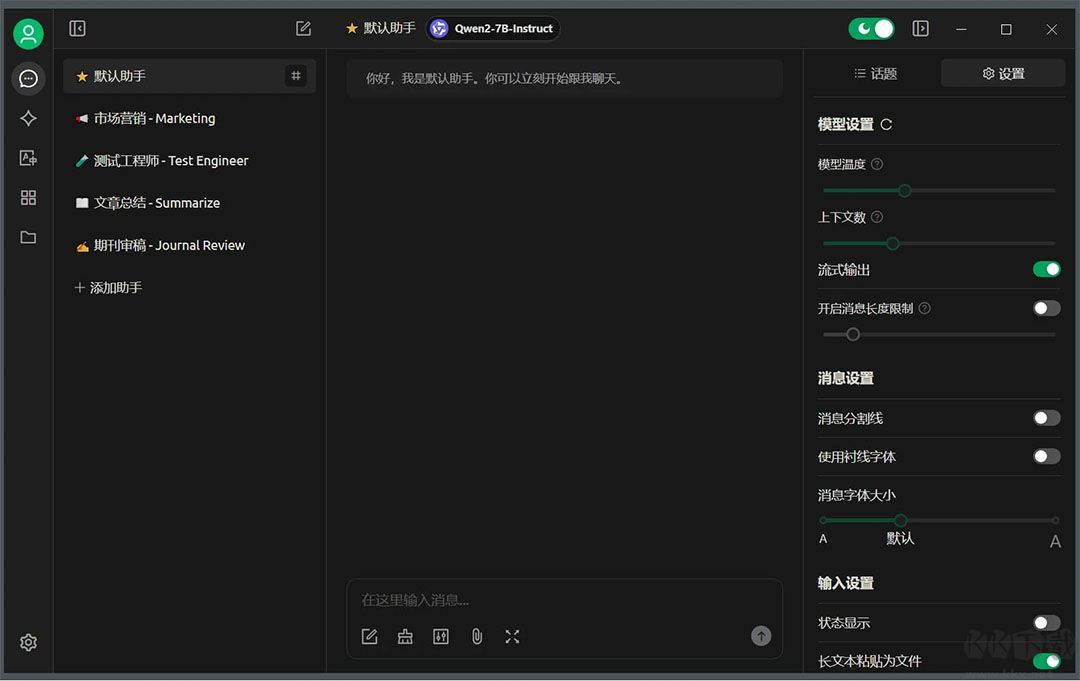Screen dimensions: 1080x681
Task: Open the files folder icon in sidebar
Action: pyautogui.click(x=28, y=238)
